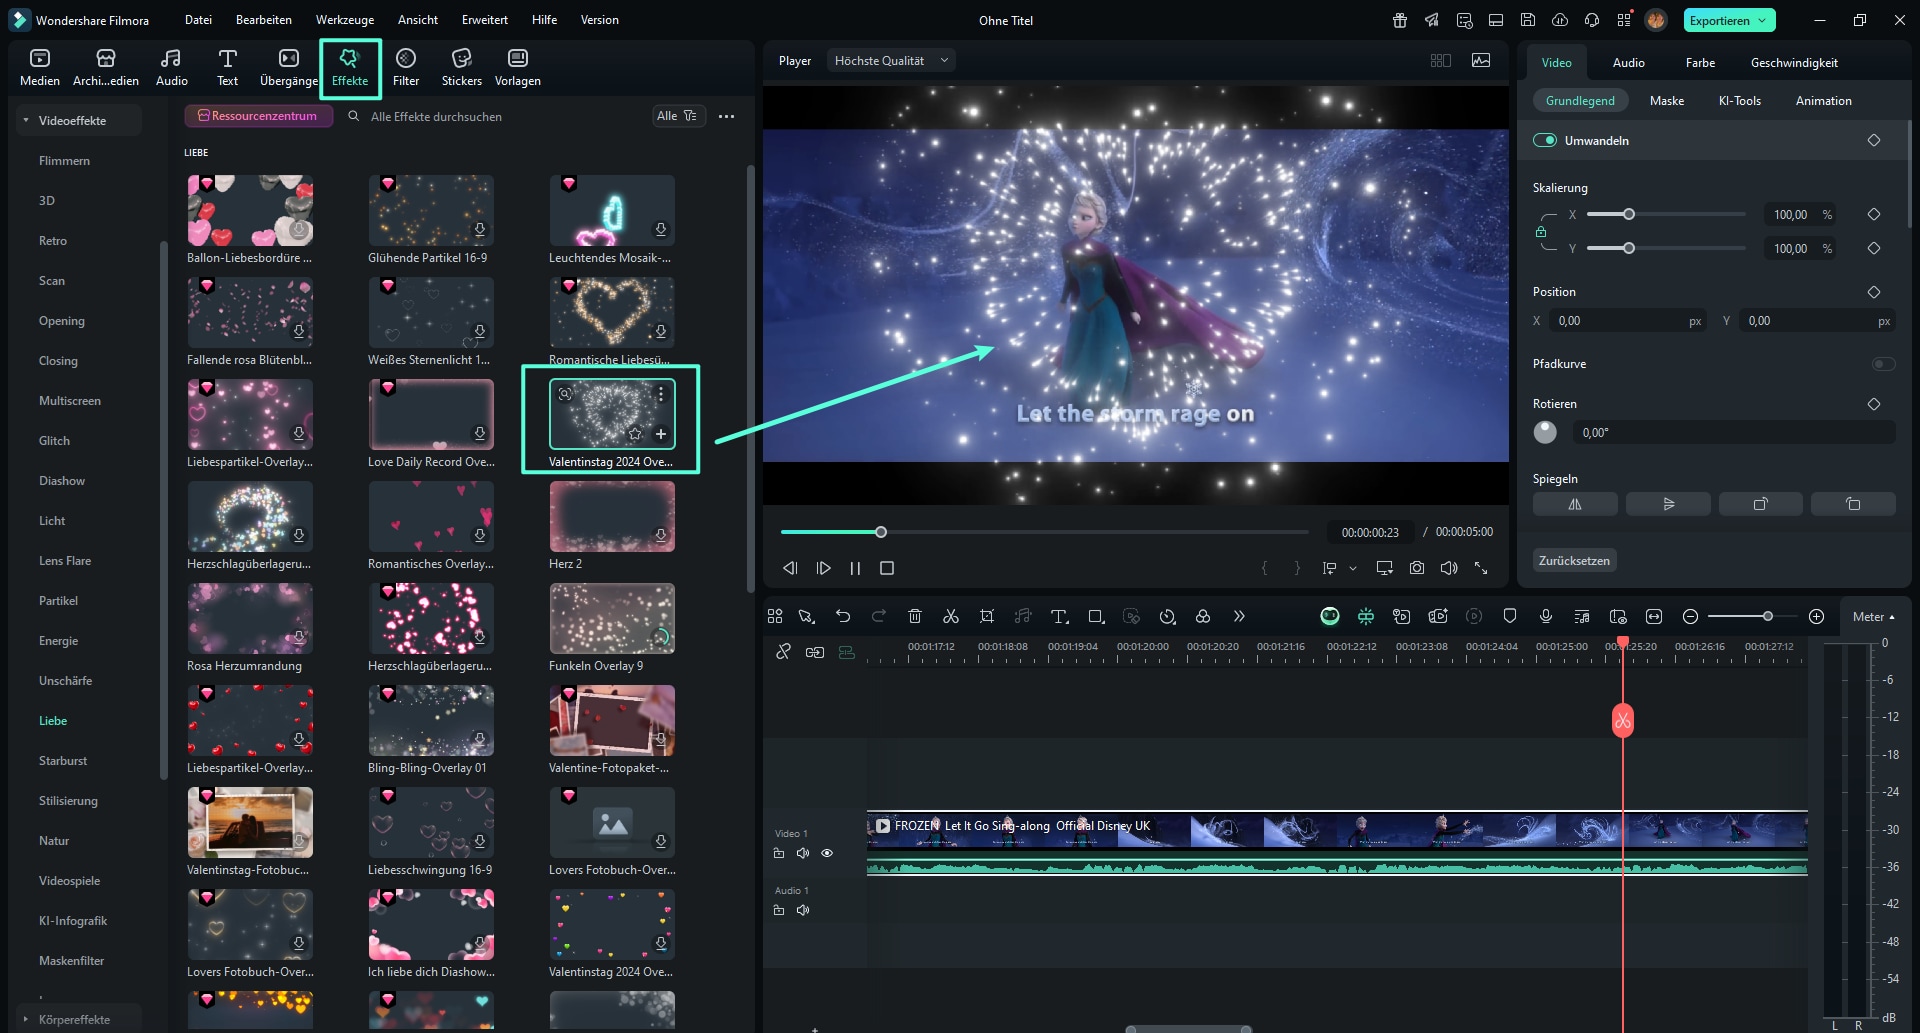Open the Werkzeuge menu

tap(345, 20)
